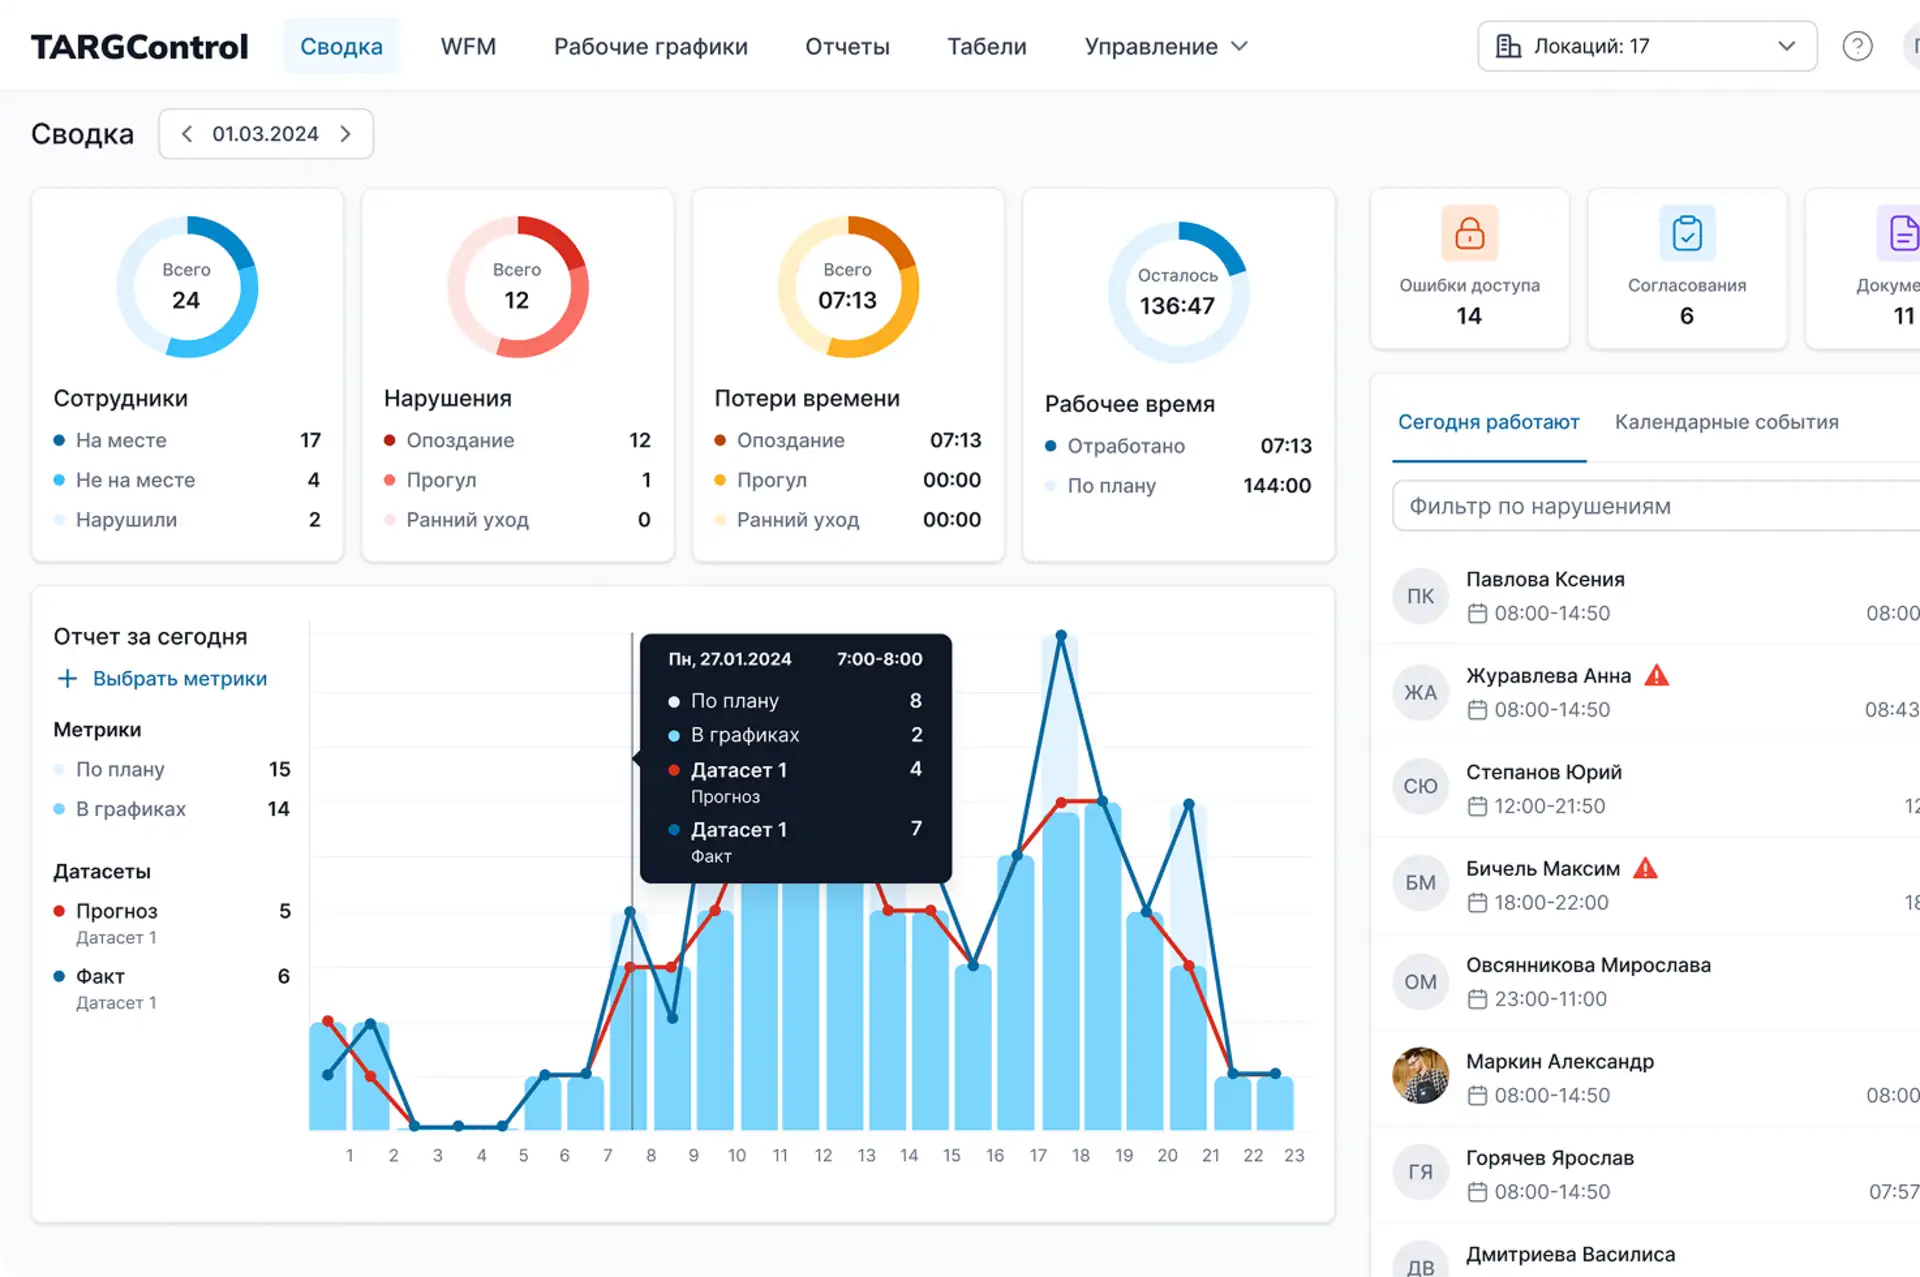The image size is (1920, 1277).
Task: Click the Согласования clipboard icon
Action: pyautogui.click(x=1687, y=234)
